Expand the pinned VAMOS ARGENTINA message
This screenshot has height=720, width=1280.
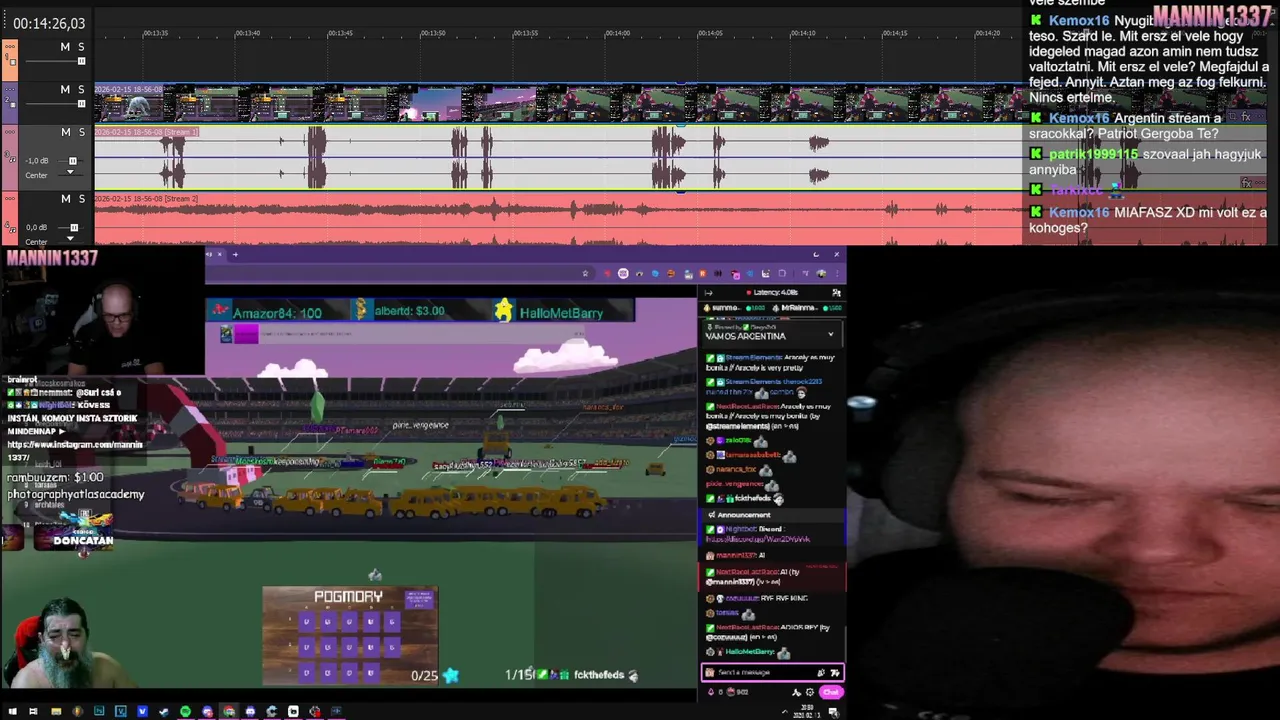(830, 335)
